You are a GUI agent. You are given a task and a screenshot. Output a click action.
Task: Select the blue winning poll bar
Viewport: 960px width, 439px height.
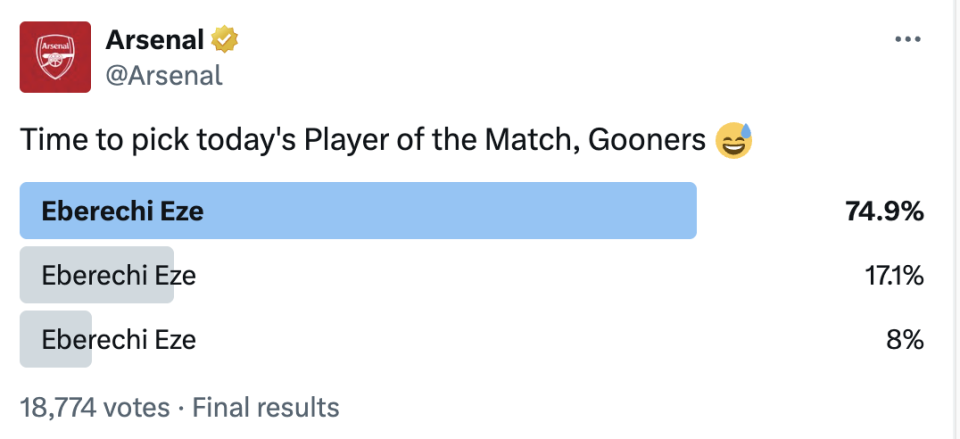coord(358,211)
